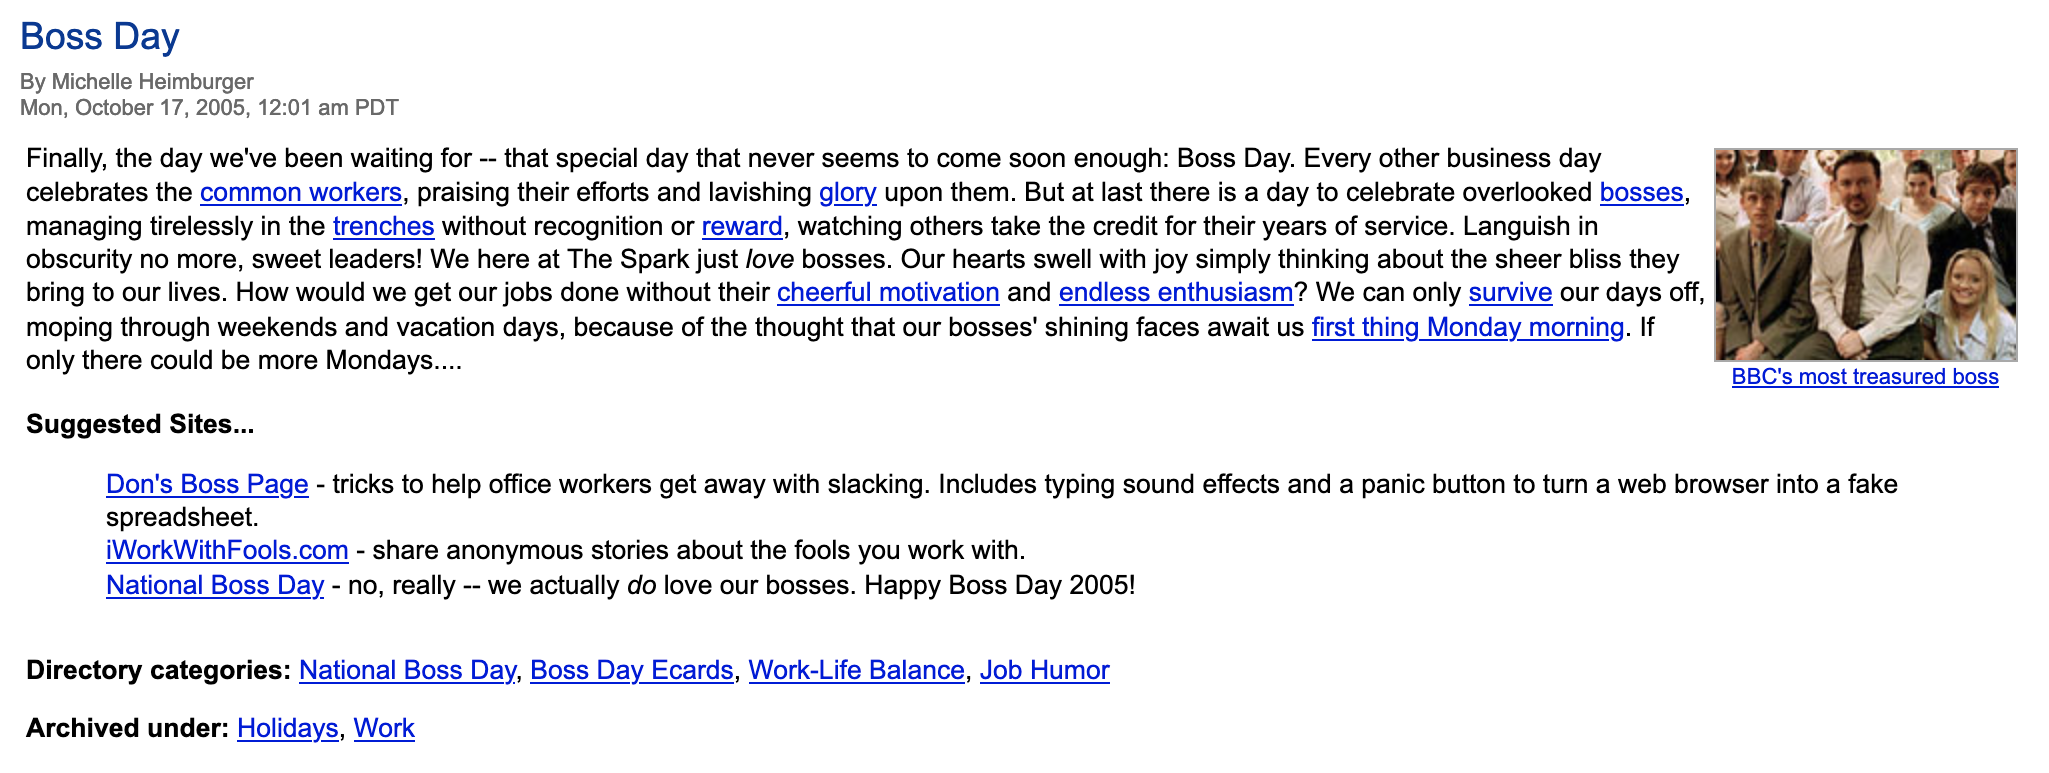Open the 'common workers' link
This screenshot has width=2049, height=773.
tap(300, 192)
